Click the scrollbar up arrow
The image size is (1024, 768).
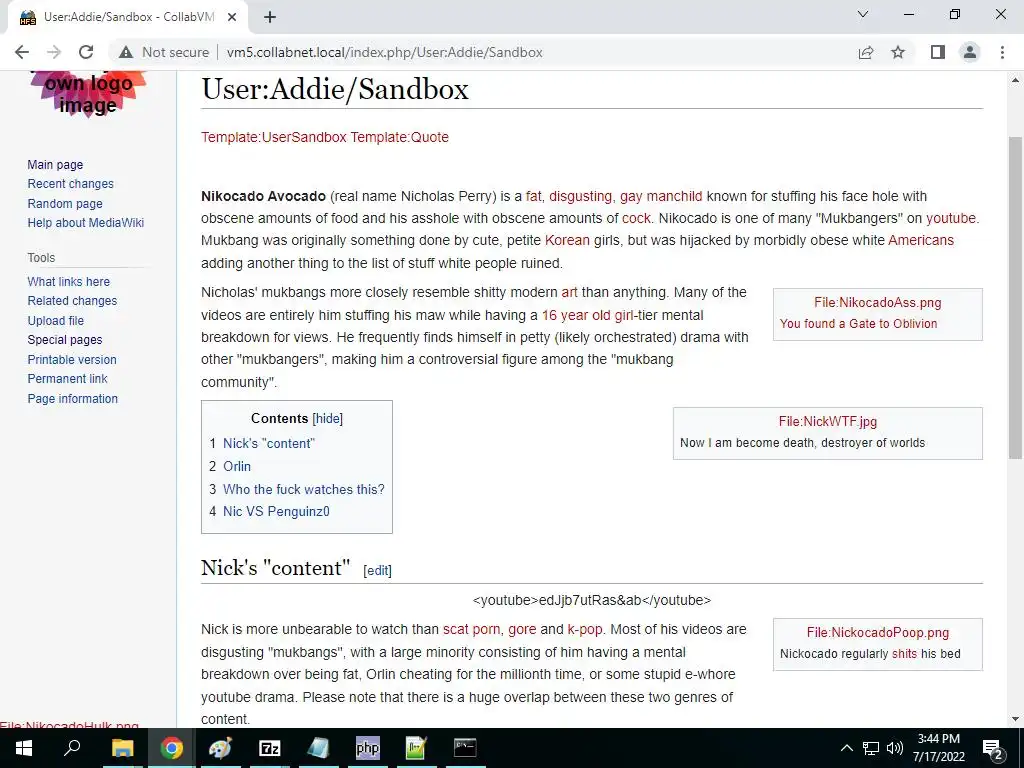pyautogui.click(x=1015, y=80)
